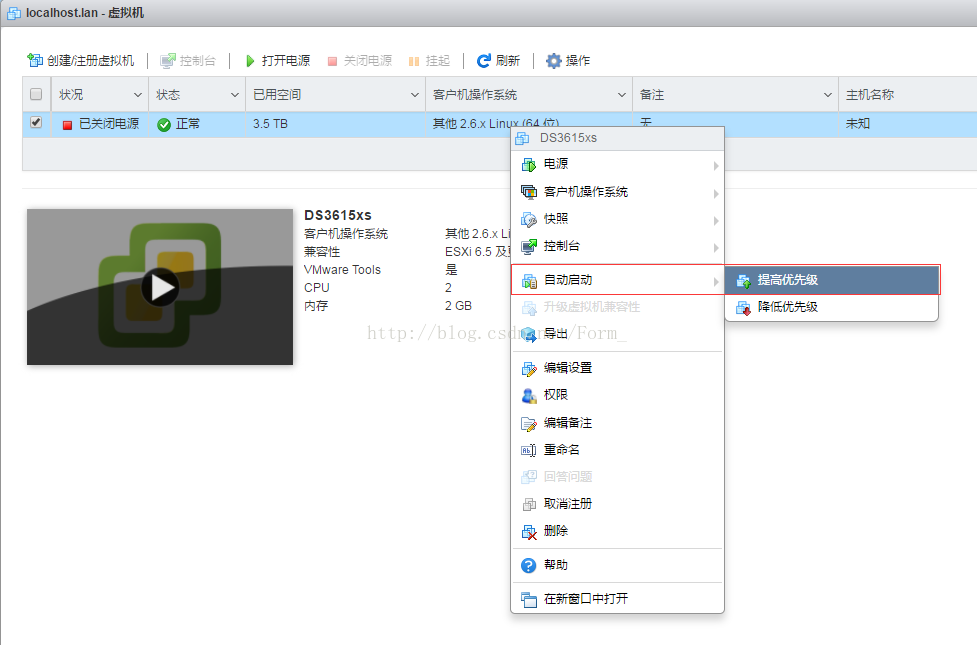Click the 权限 user icon
This screenshot has height=645, width=977.
tap(529, 395)
